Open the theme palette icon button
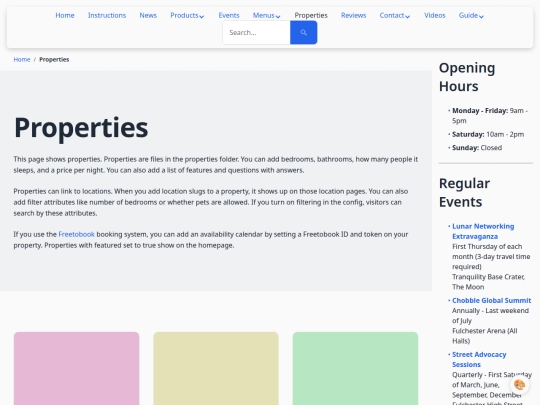 pyautogui.click(x=519, y=385)
